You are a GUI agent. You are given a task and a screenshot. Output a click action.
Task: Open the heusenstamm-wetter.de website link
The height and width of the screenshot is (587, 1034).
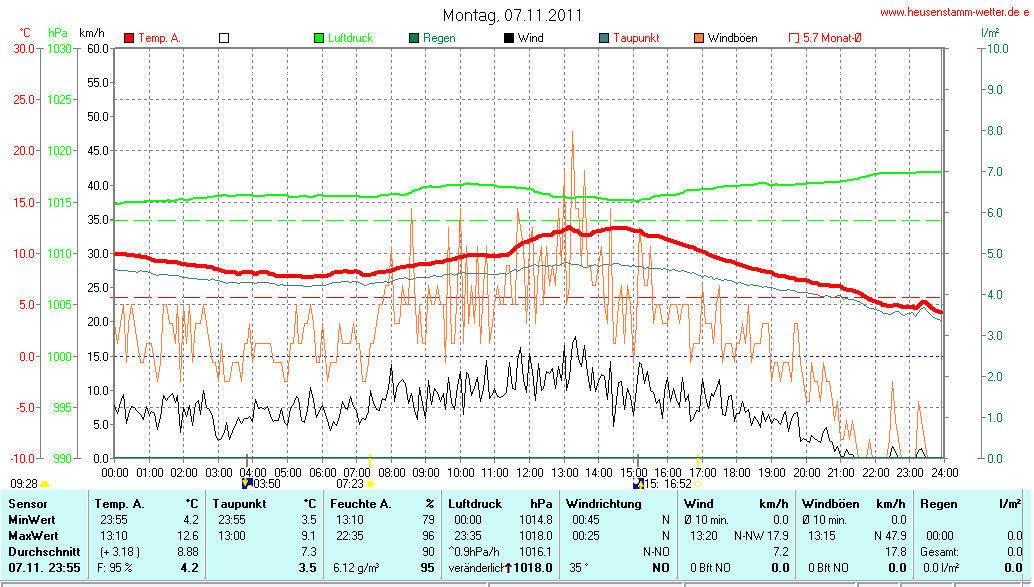click(x=955, y=12)
